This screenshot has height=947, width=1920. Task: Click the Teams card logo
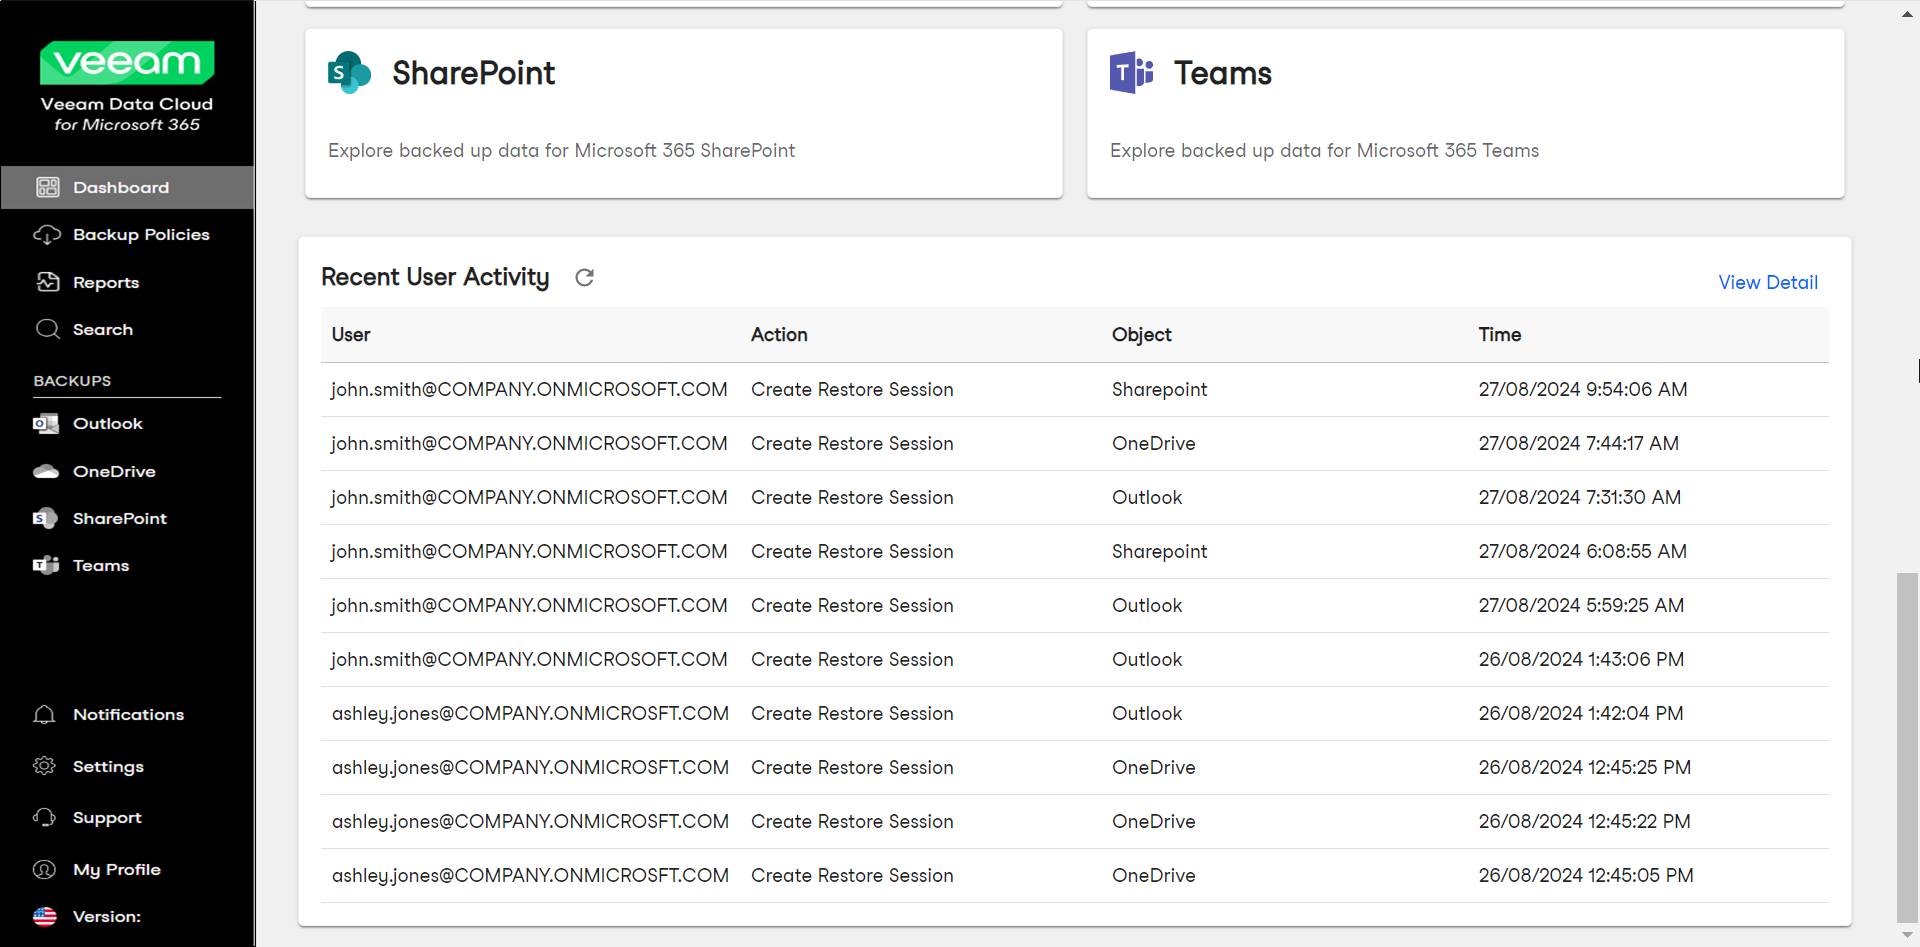pos(1131,72)
